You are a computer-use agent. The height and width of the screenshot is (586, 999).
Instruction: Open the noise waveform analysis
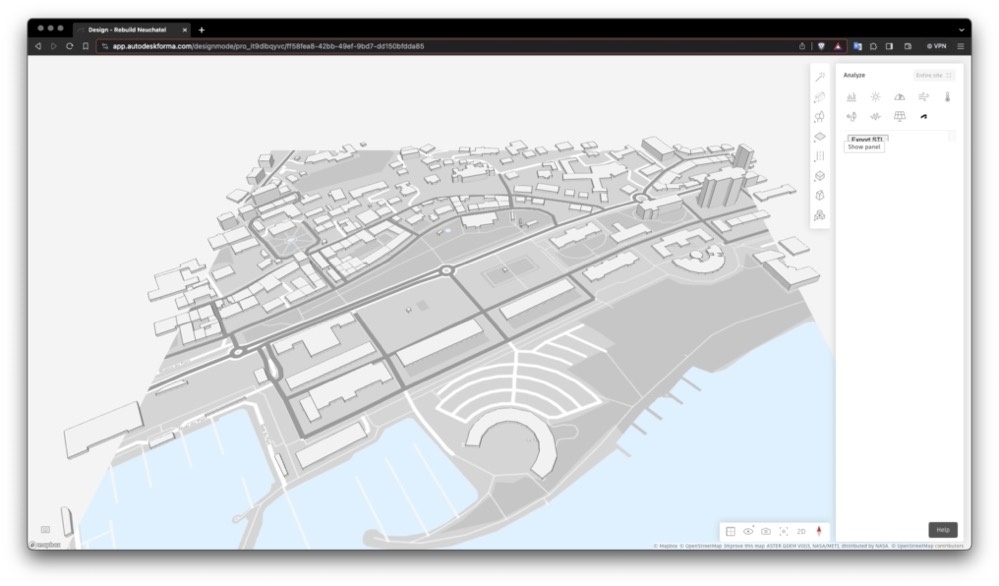(x=875, y=116)
